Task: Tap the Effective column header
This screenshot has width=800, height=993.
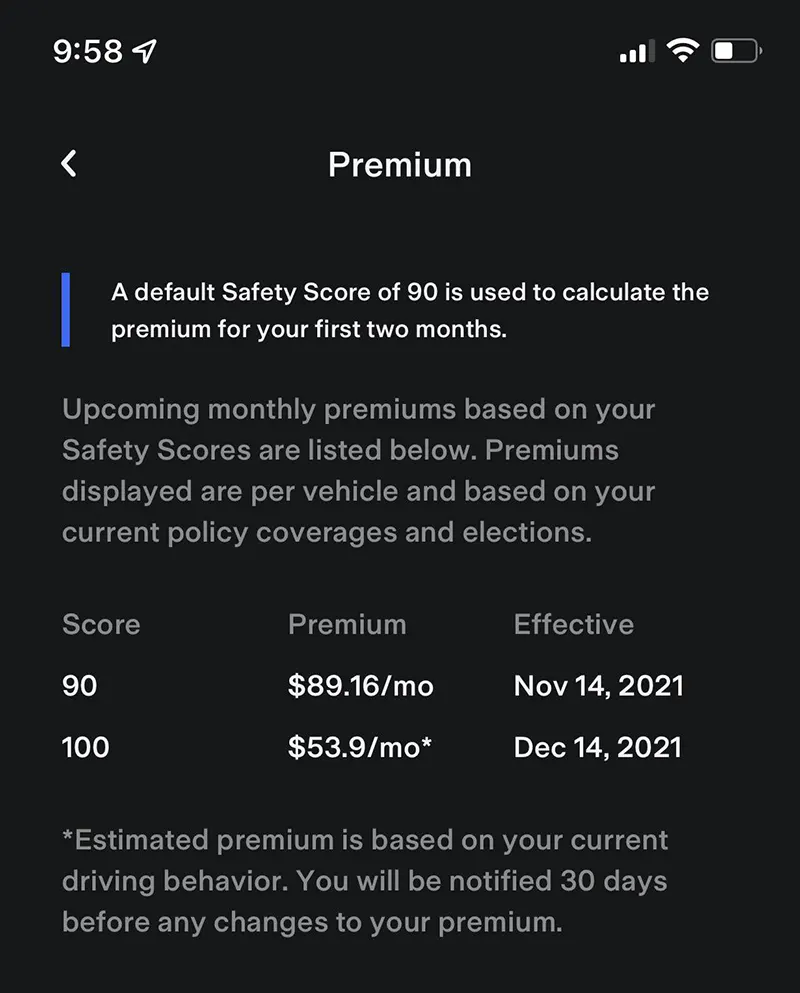Action: (x=573, y=625)
